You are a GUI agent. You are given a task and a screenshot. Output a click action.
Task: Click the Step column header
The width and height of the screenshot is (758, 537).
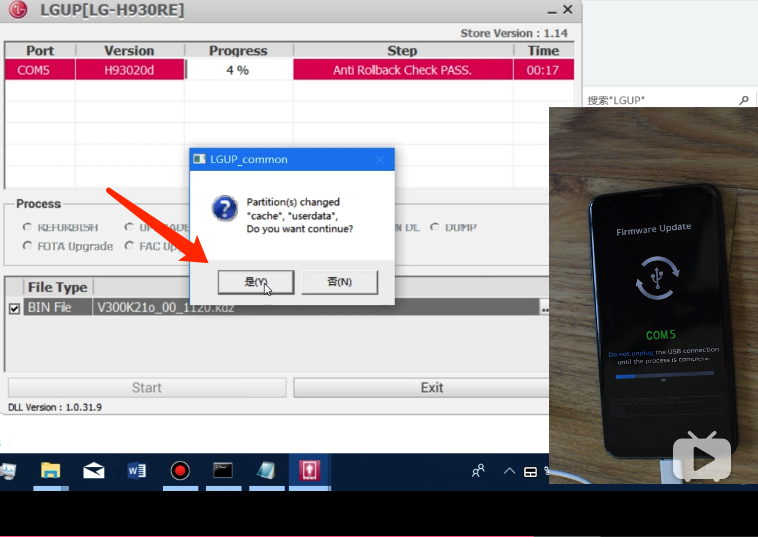(402, 51)
